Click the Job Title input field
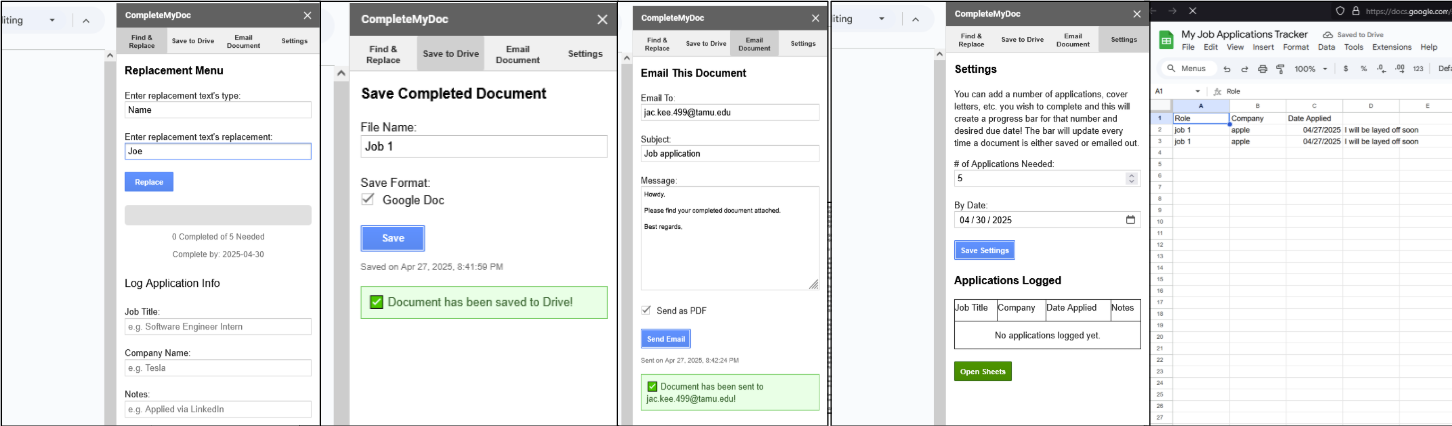This screenshot has height=426, width=1452. [x=218, y=327]
